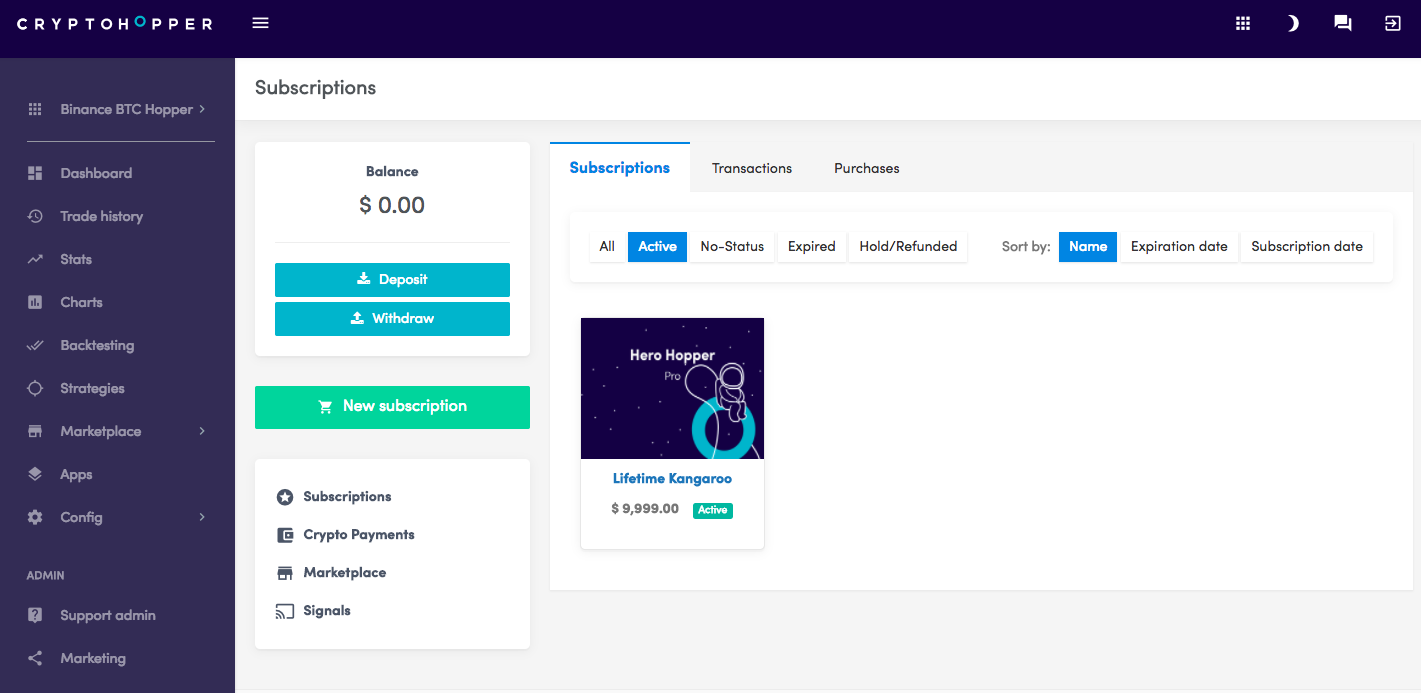1421x693 pixels.
Task: Expand the Config submenu chevron
Action: pyautogui.click(x=202, y=517)
